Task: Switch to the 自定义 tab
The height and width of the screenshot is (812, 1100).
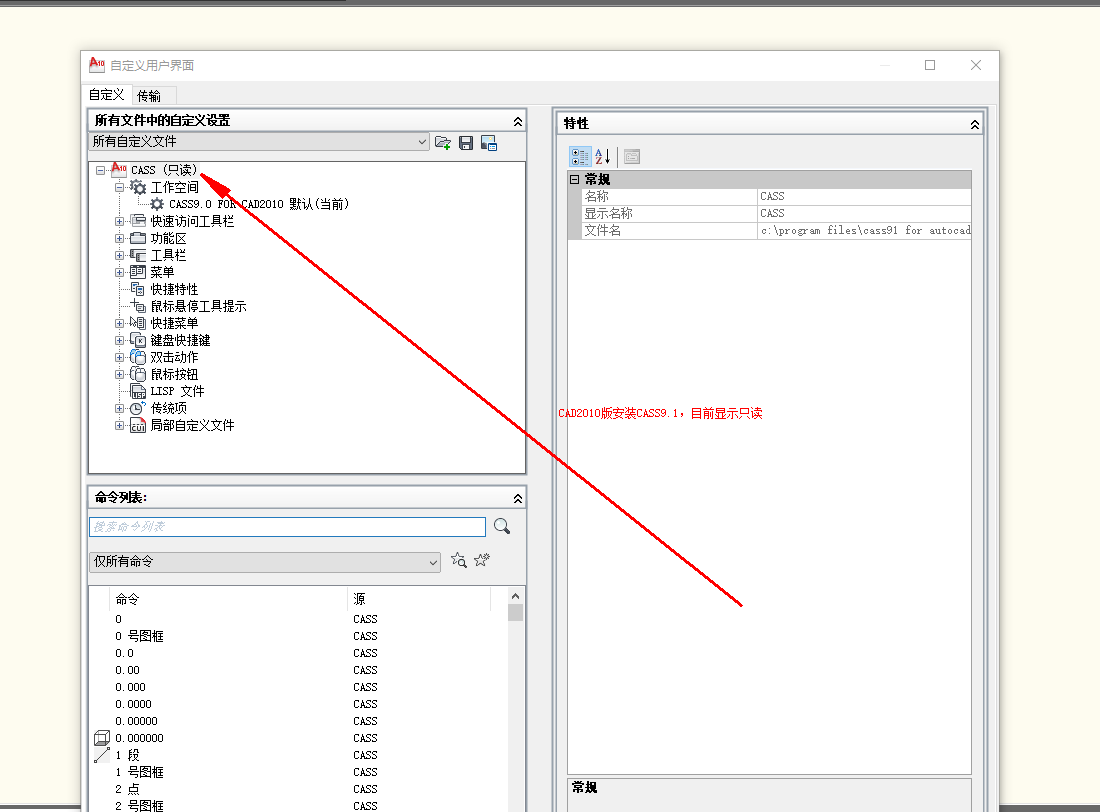Action: [x=107, y=95]
